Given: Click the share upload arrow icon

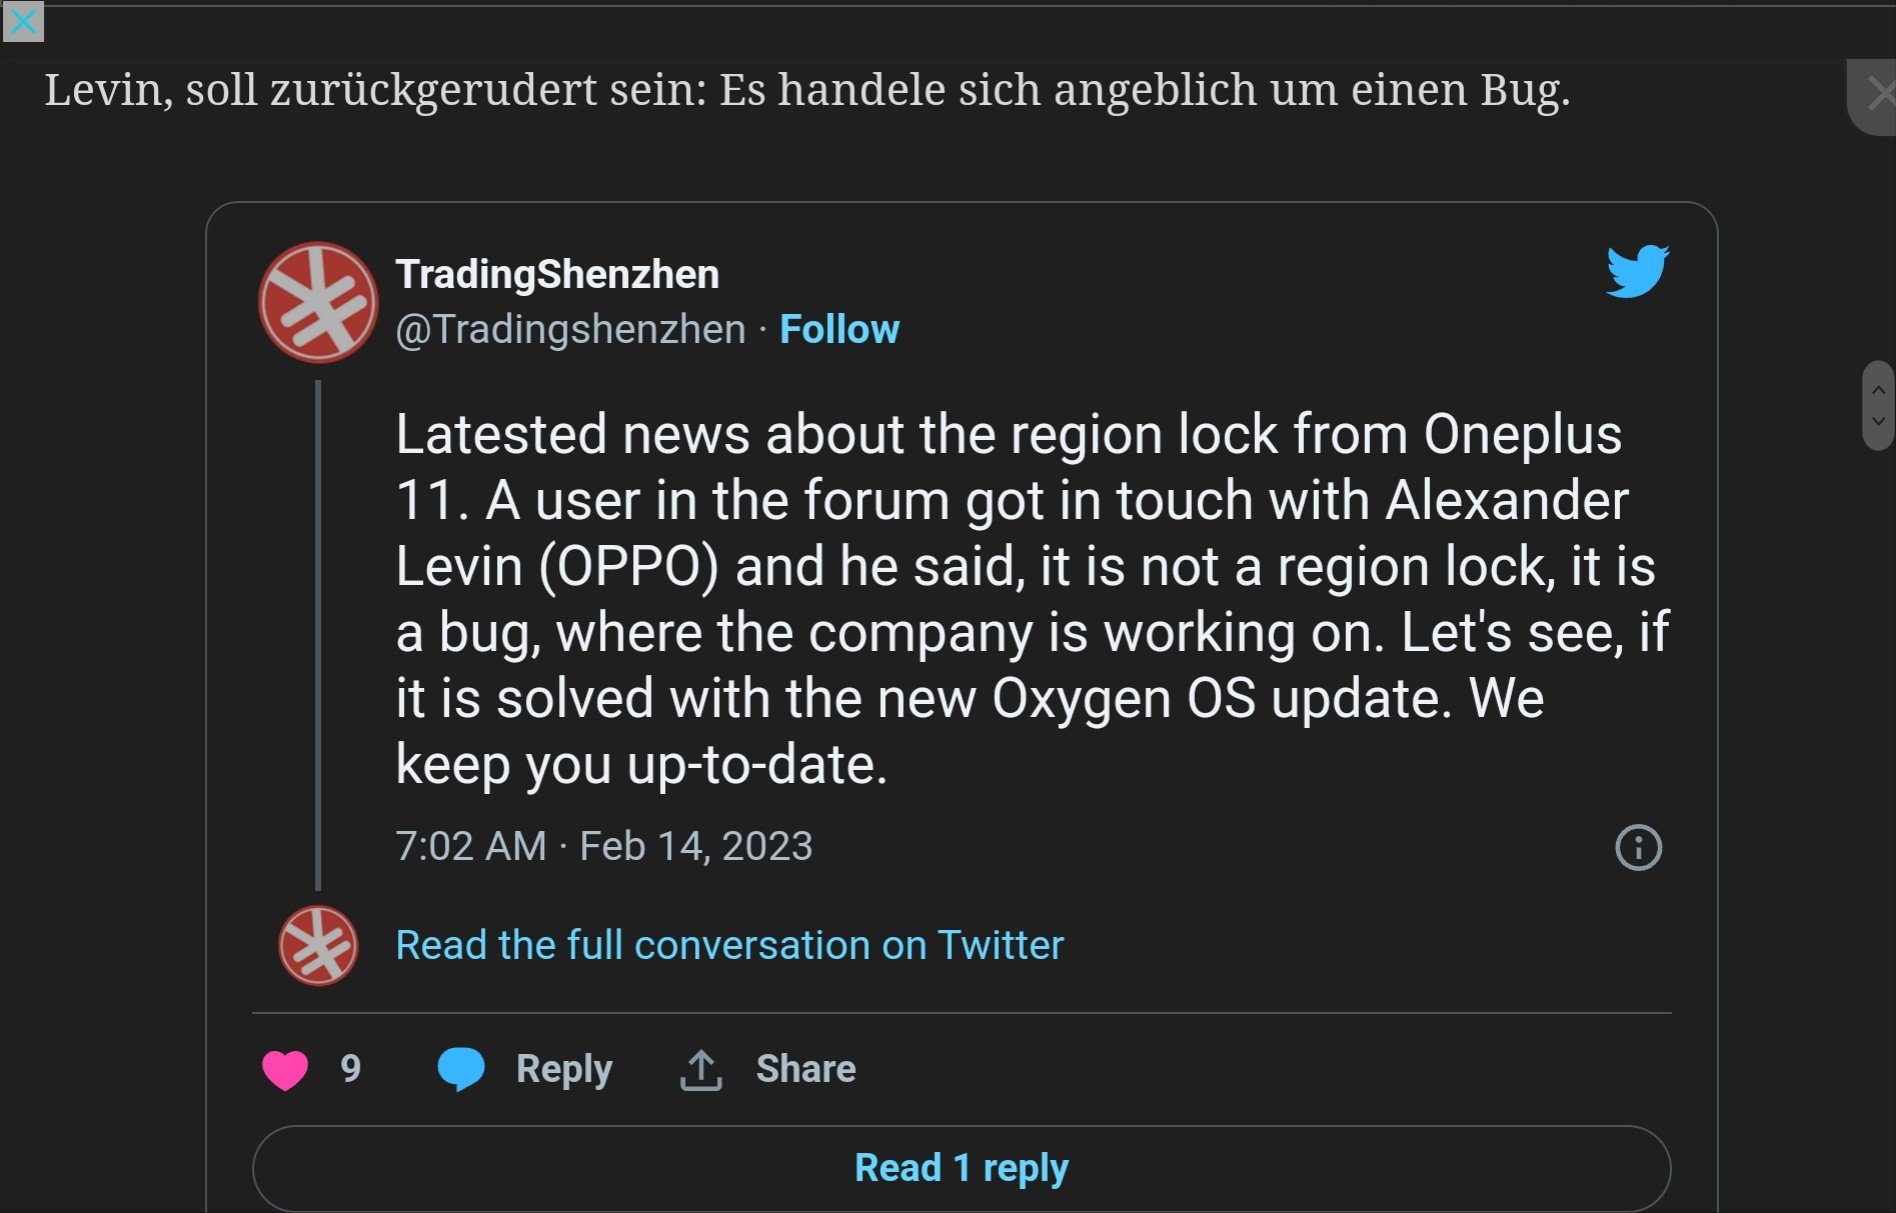Looking at the screenshot, I should pos(701,1070).
